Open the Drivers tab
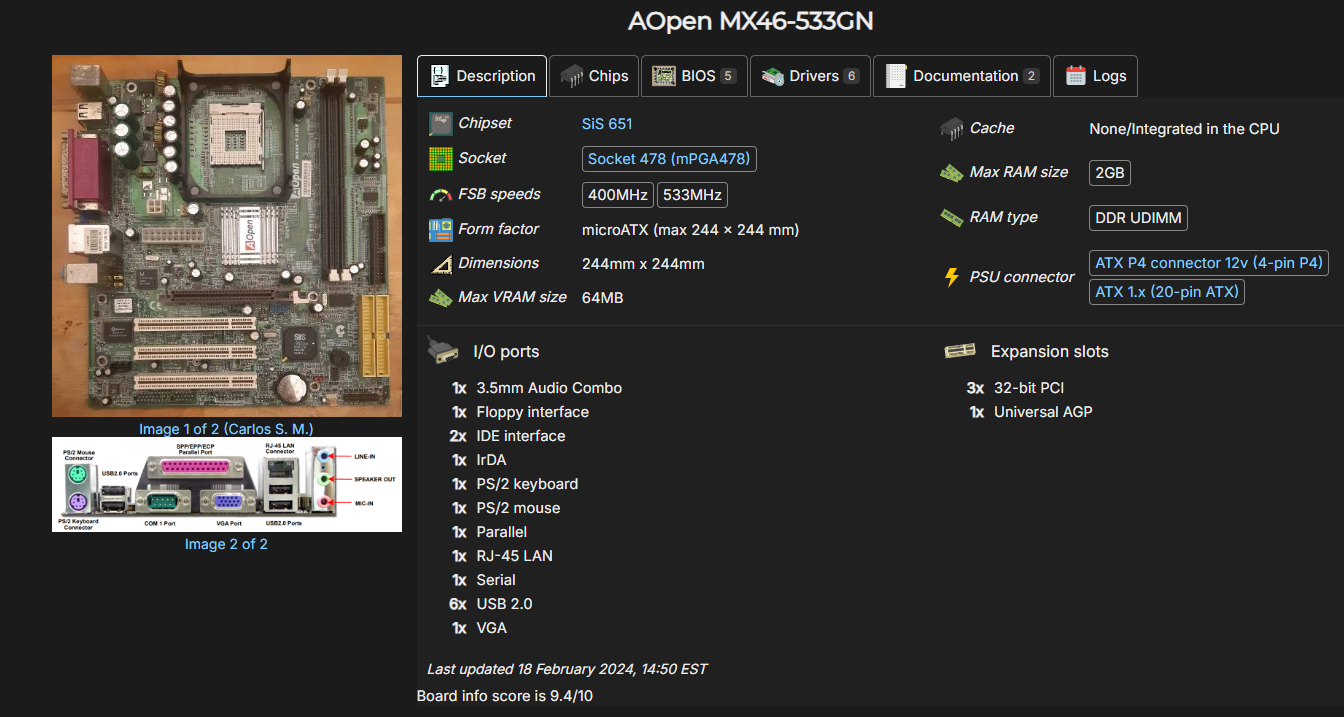This screenshot has height=717, width=1344. (x=810, y=76)
